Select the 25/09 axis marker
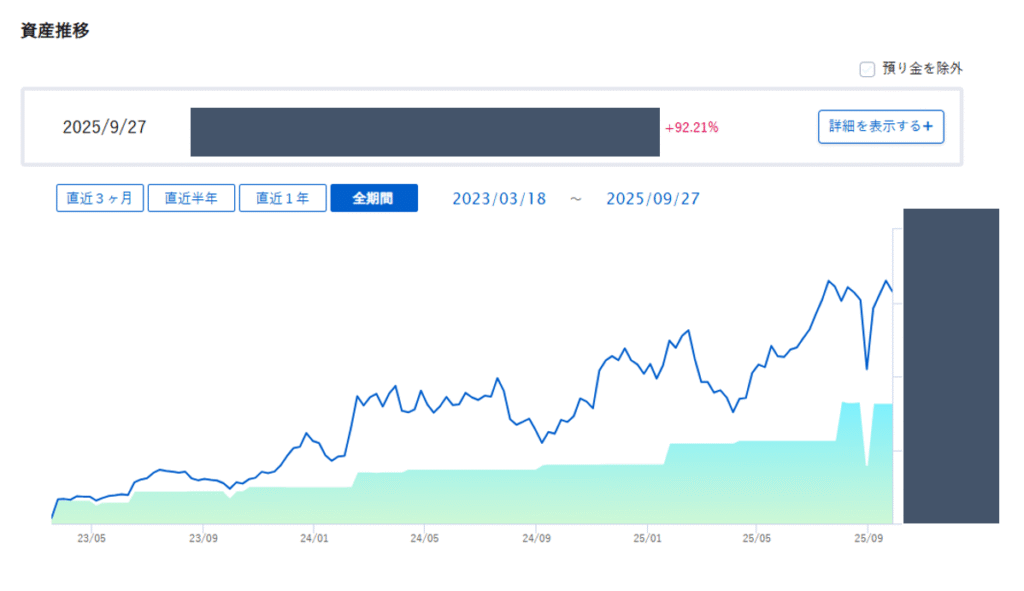1024x591 pixels. click(x=867, y=538)
